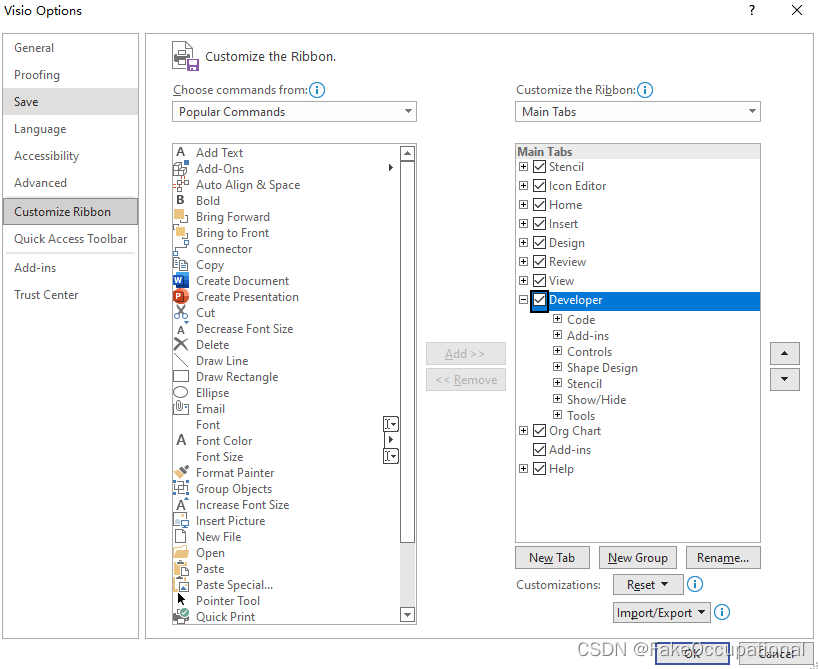Uncheck the Stencil main tab checkbox
The image size is (820, 669).
[539, 167]
